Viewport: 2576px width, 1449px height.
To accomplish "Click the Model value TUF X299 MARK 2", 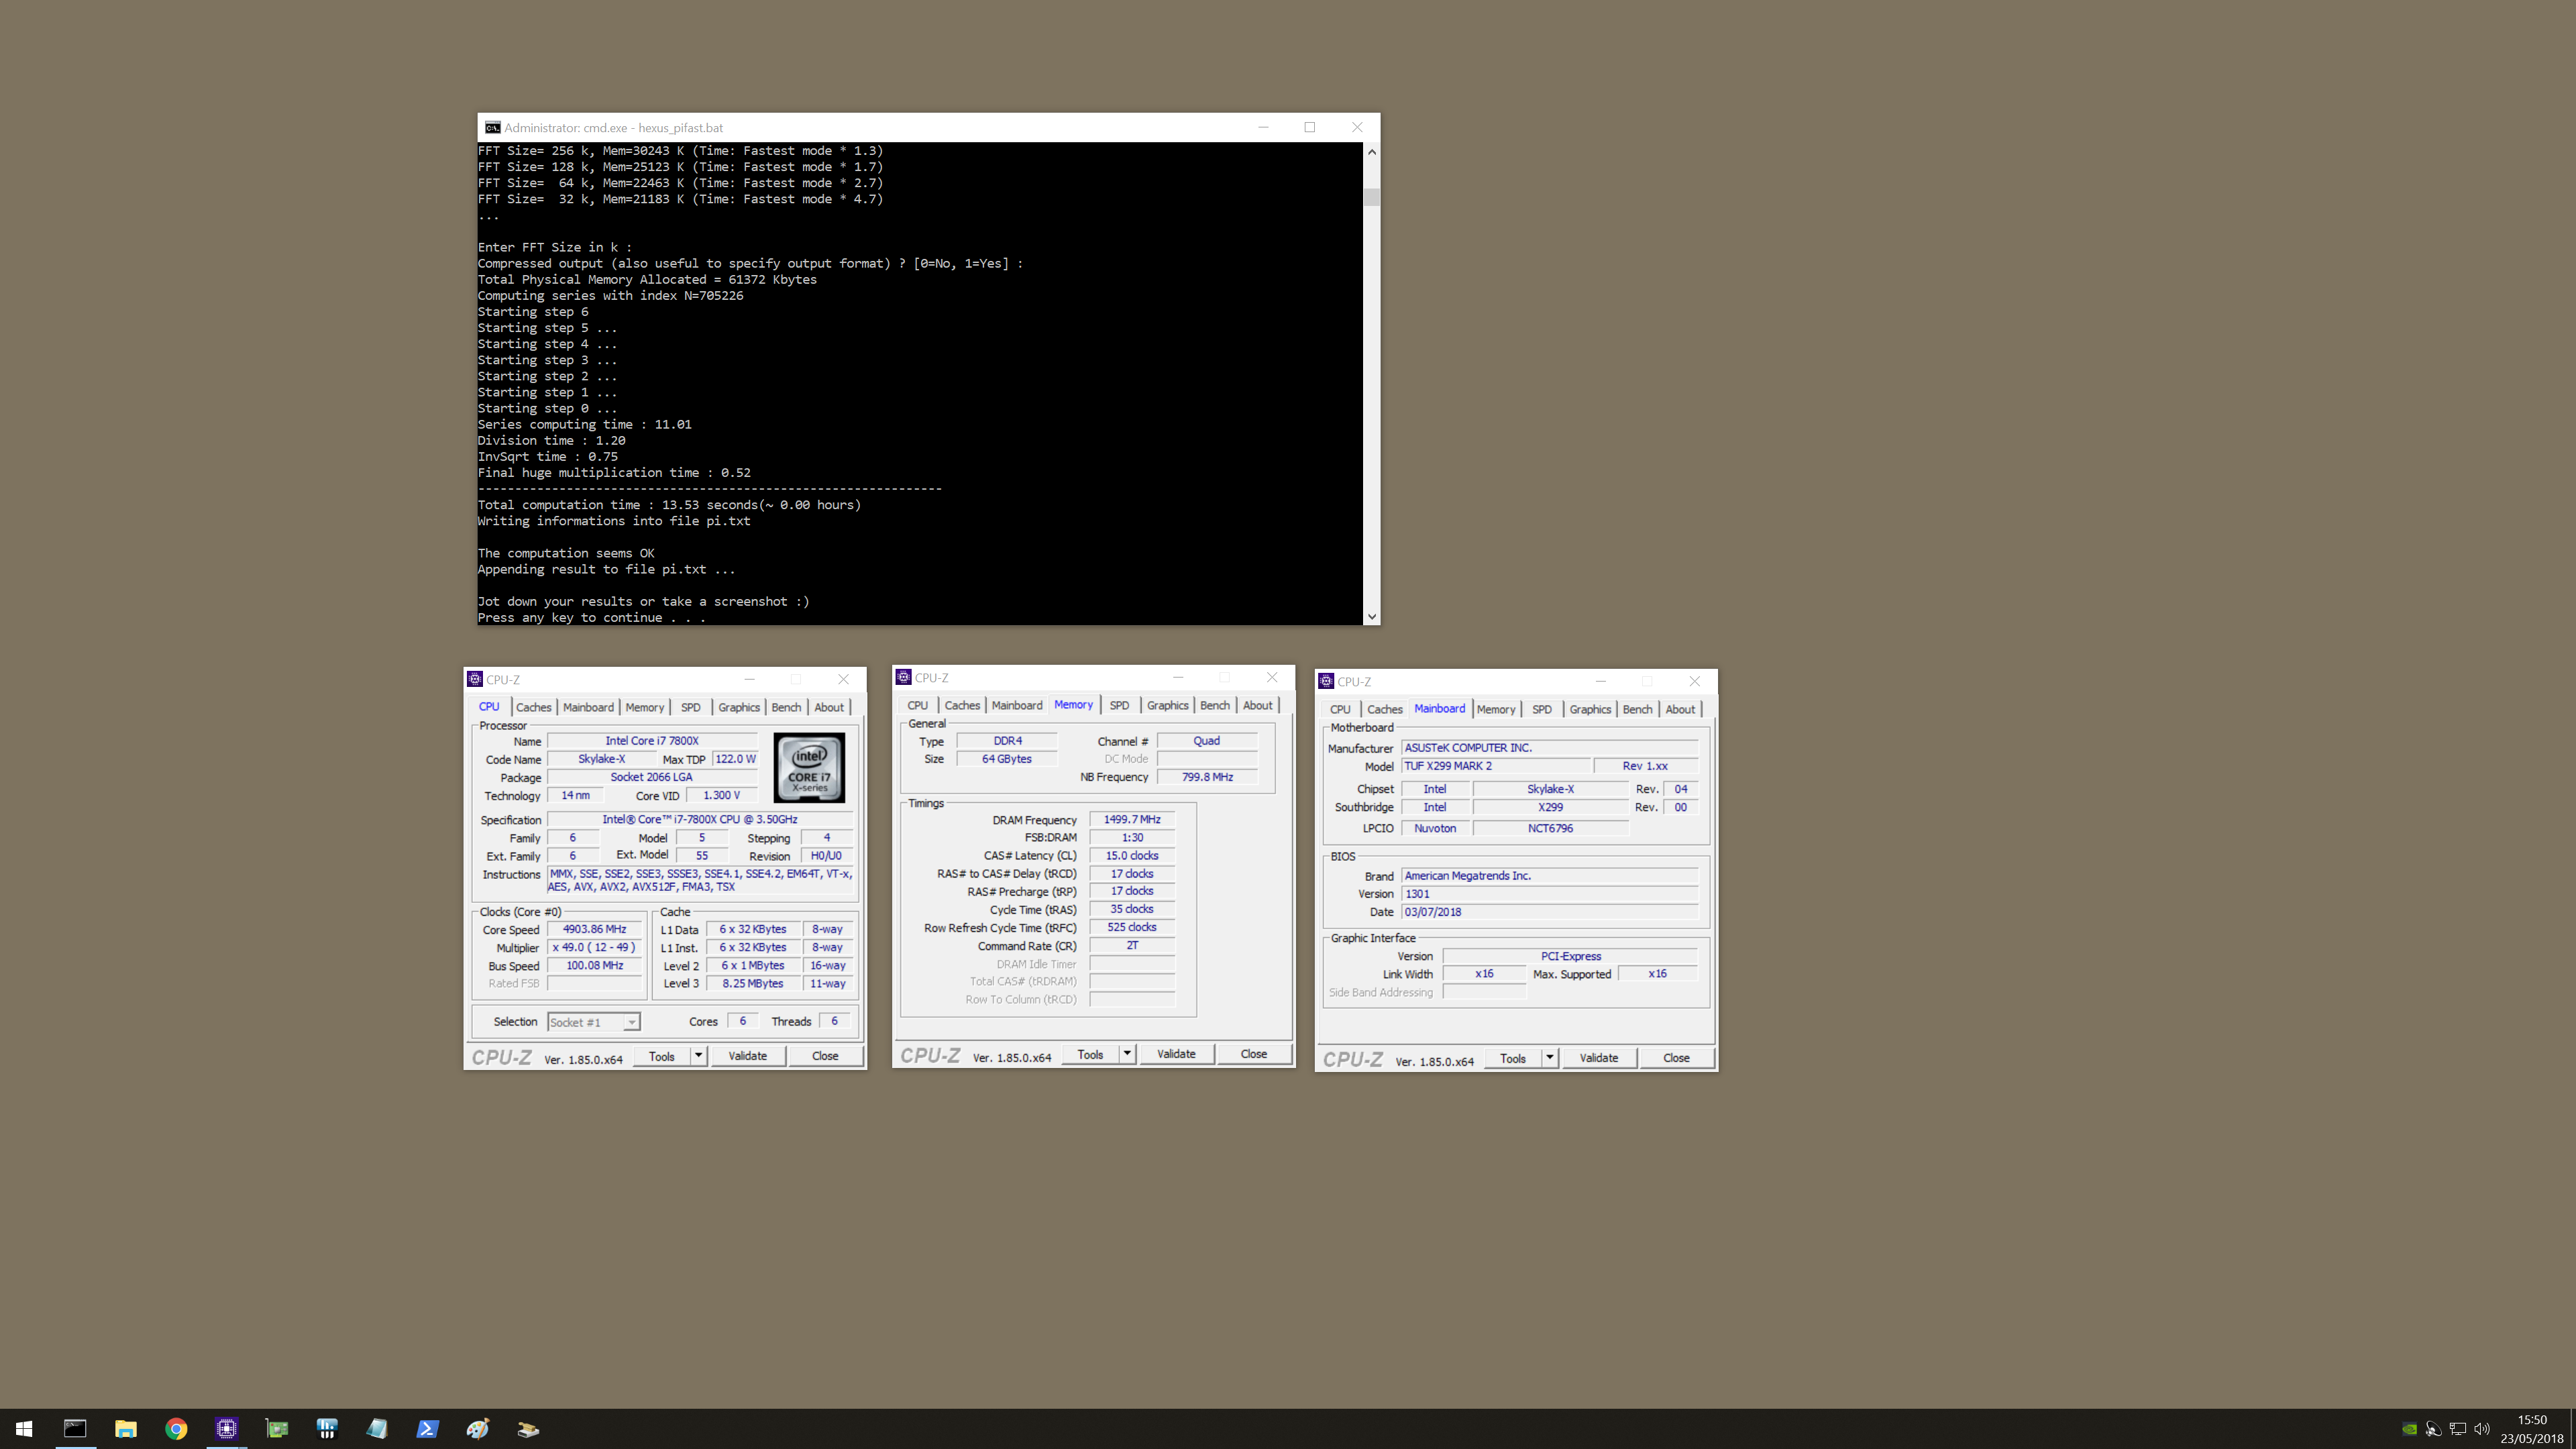I will (x=1495, y=766).
